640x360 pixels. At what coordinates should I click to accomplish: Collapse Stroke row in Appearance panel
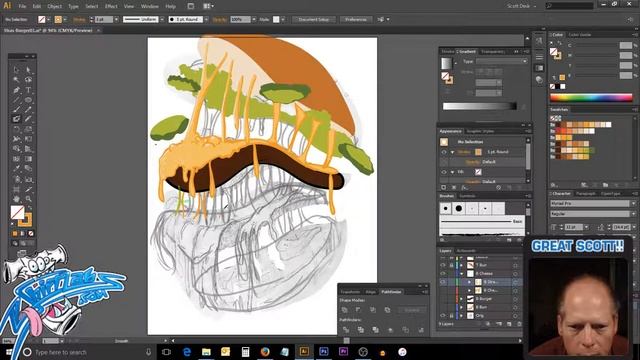pos(452,152)
